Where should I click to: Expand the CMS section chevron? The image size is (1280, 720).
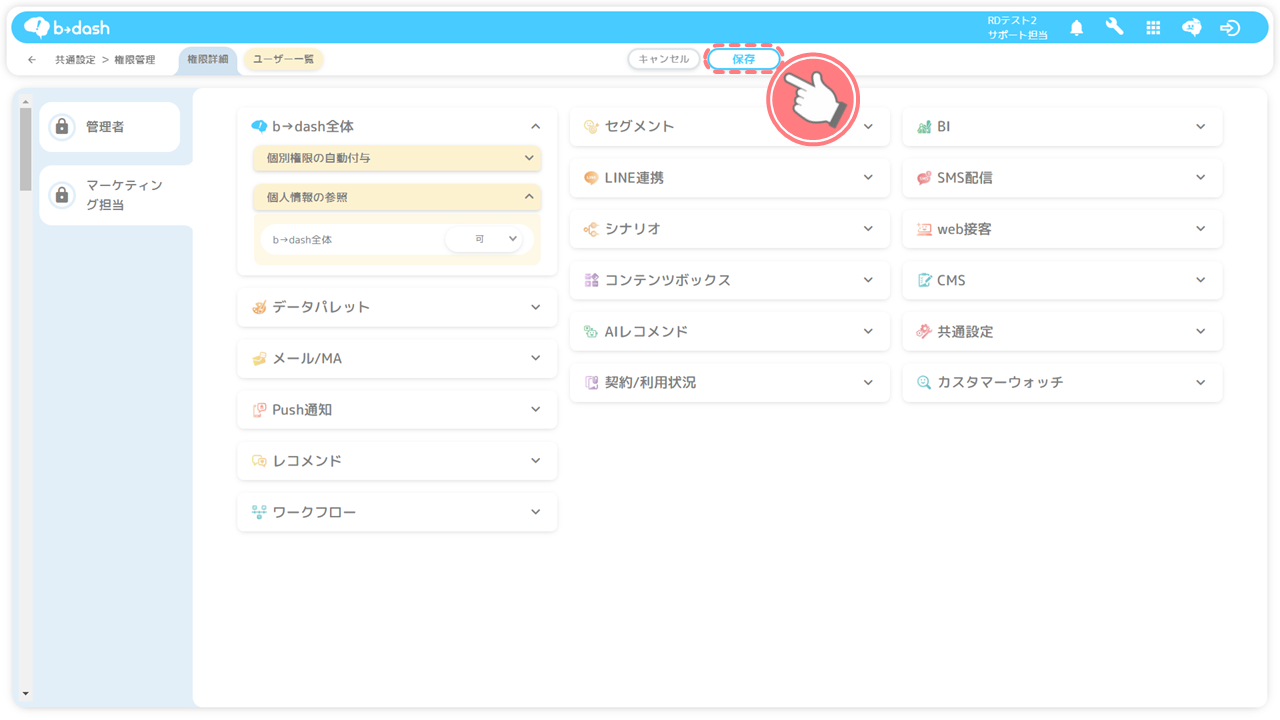coord(1200,280)
